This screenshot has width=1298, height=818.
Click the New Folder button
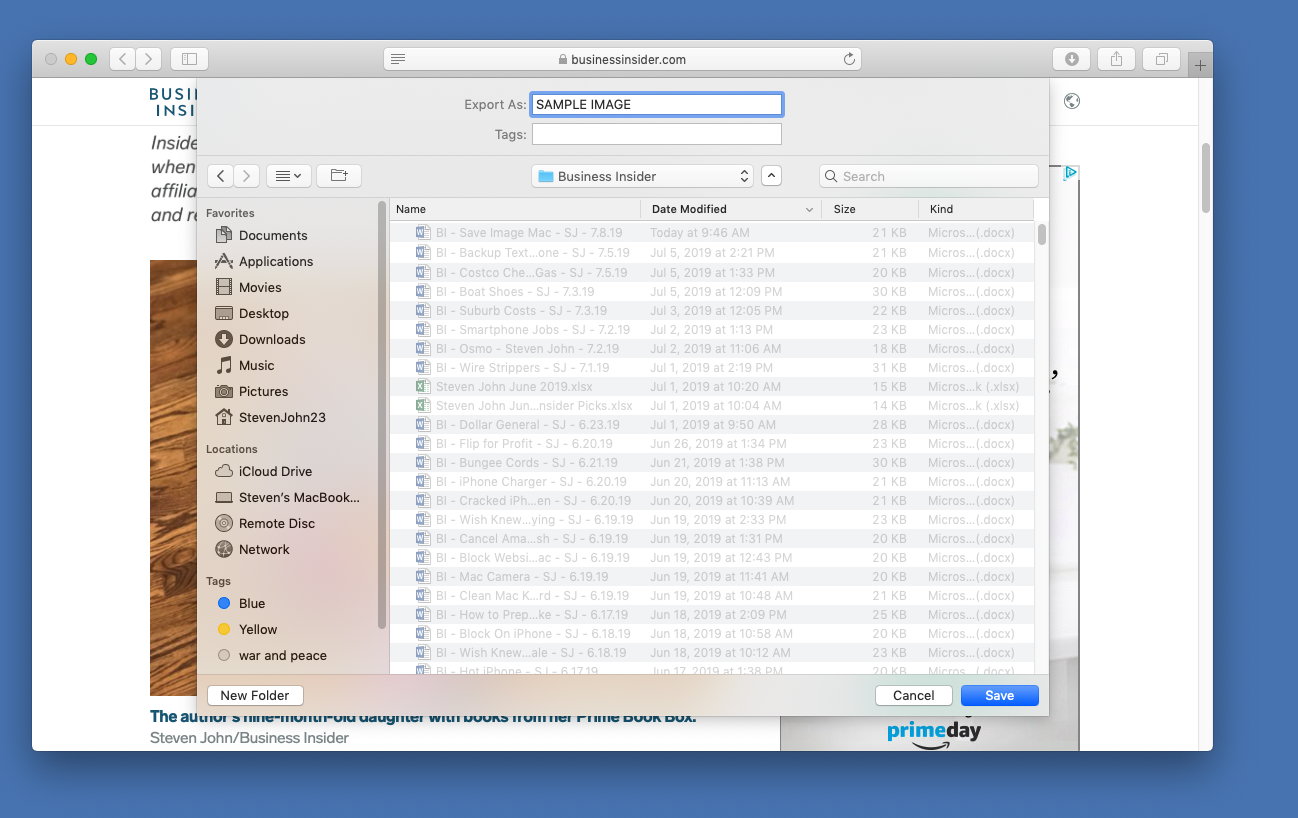click(x=255, y=695)
